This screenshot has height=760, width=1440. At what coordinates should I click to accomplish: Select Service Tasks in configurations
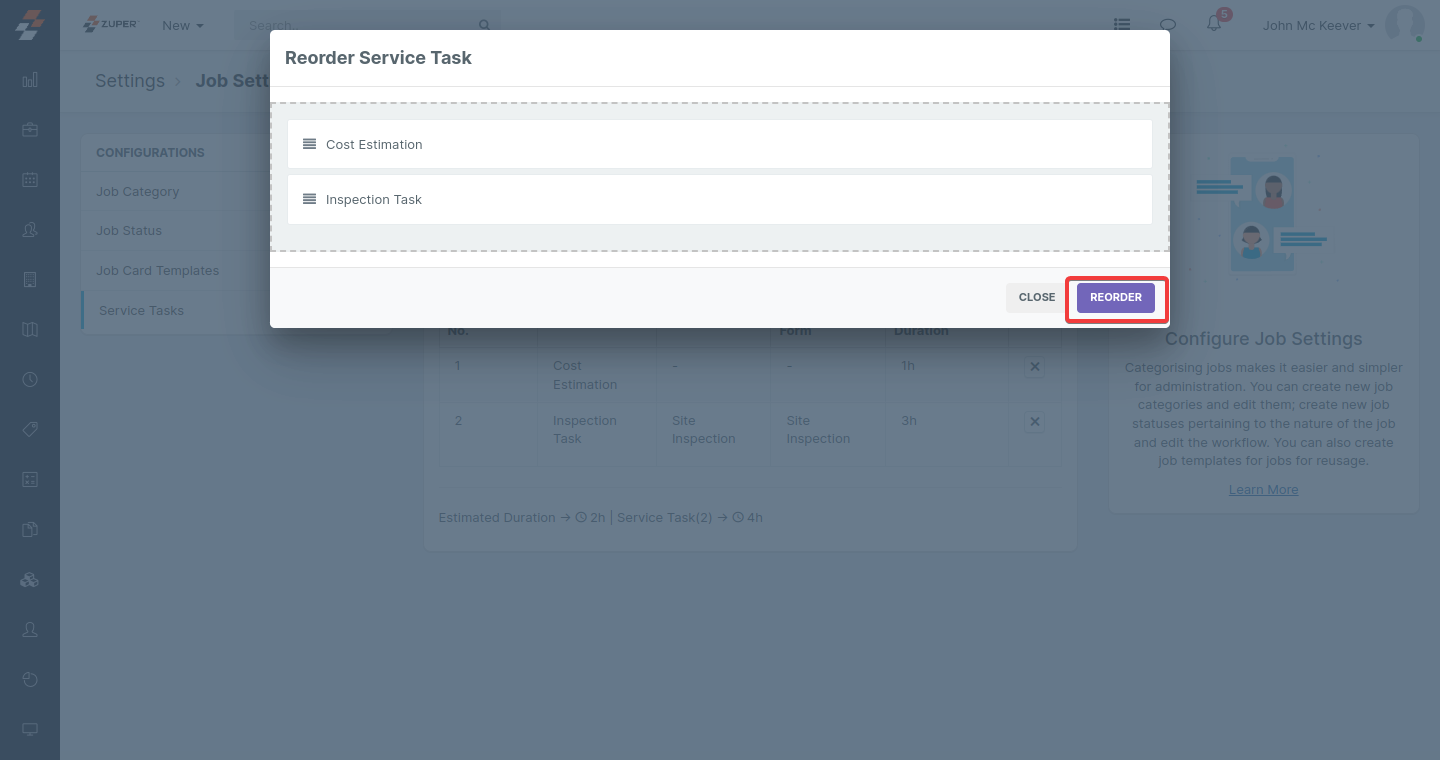[141, 310]
